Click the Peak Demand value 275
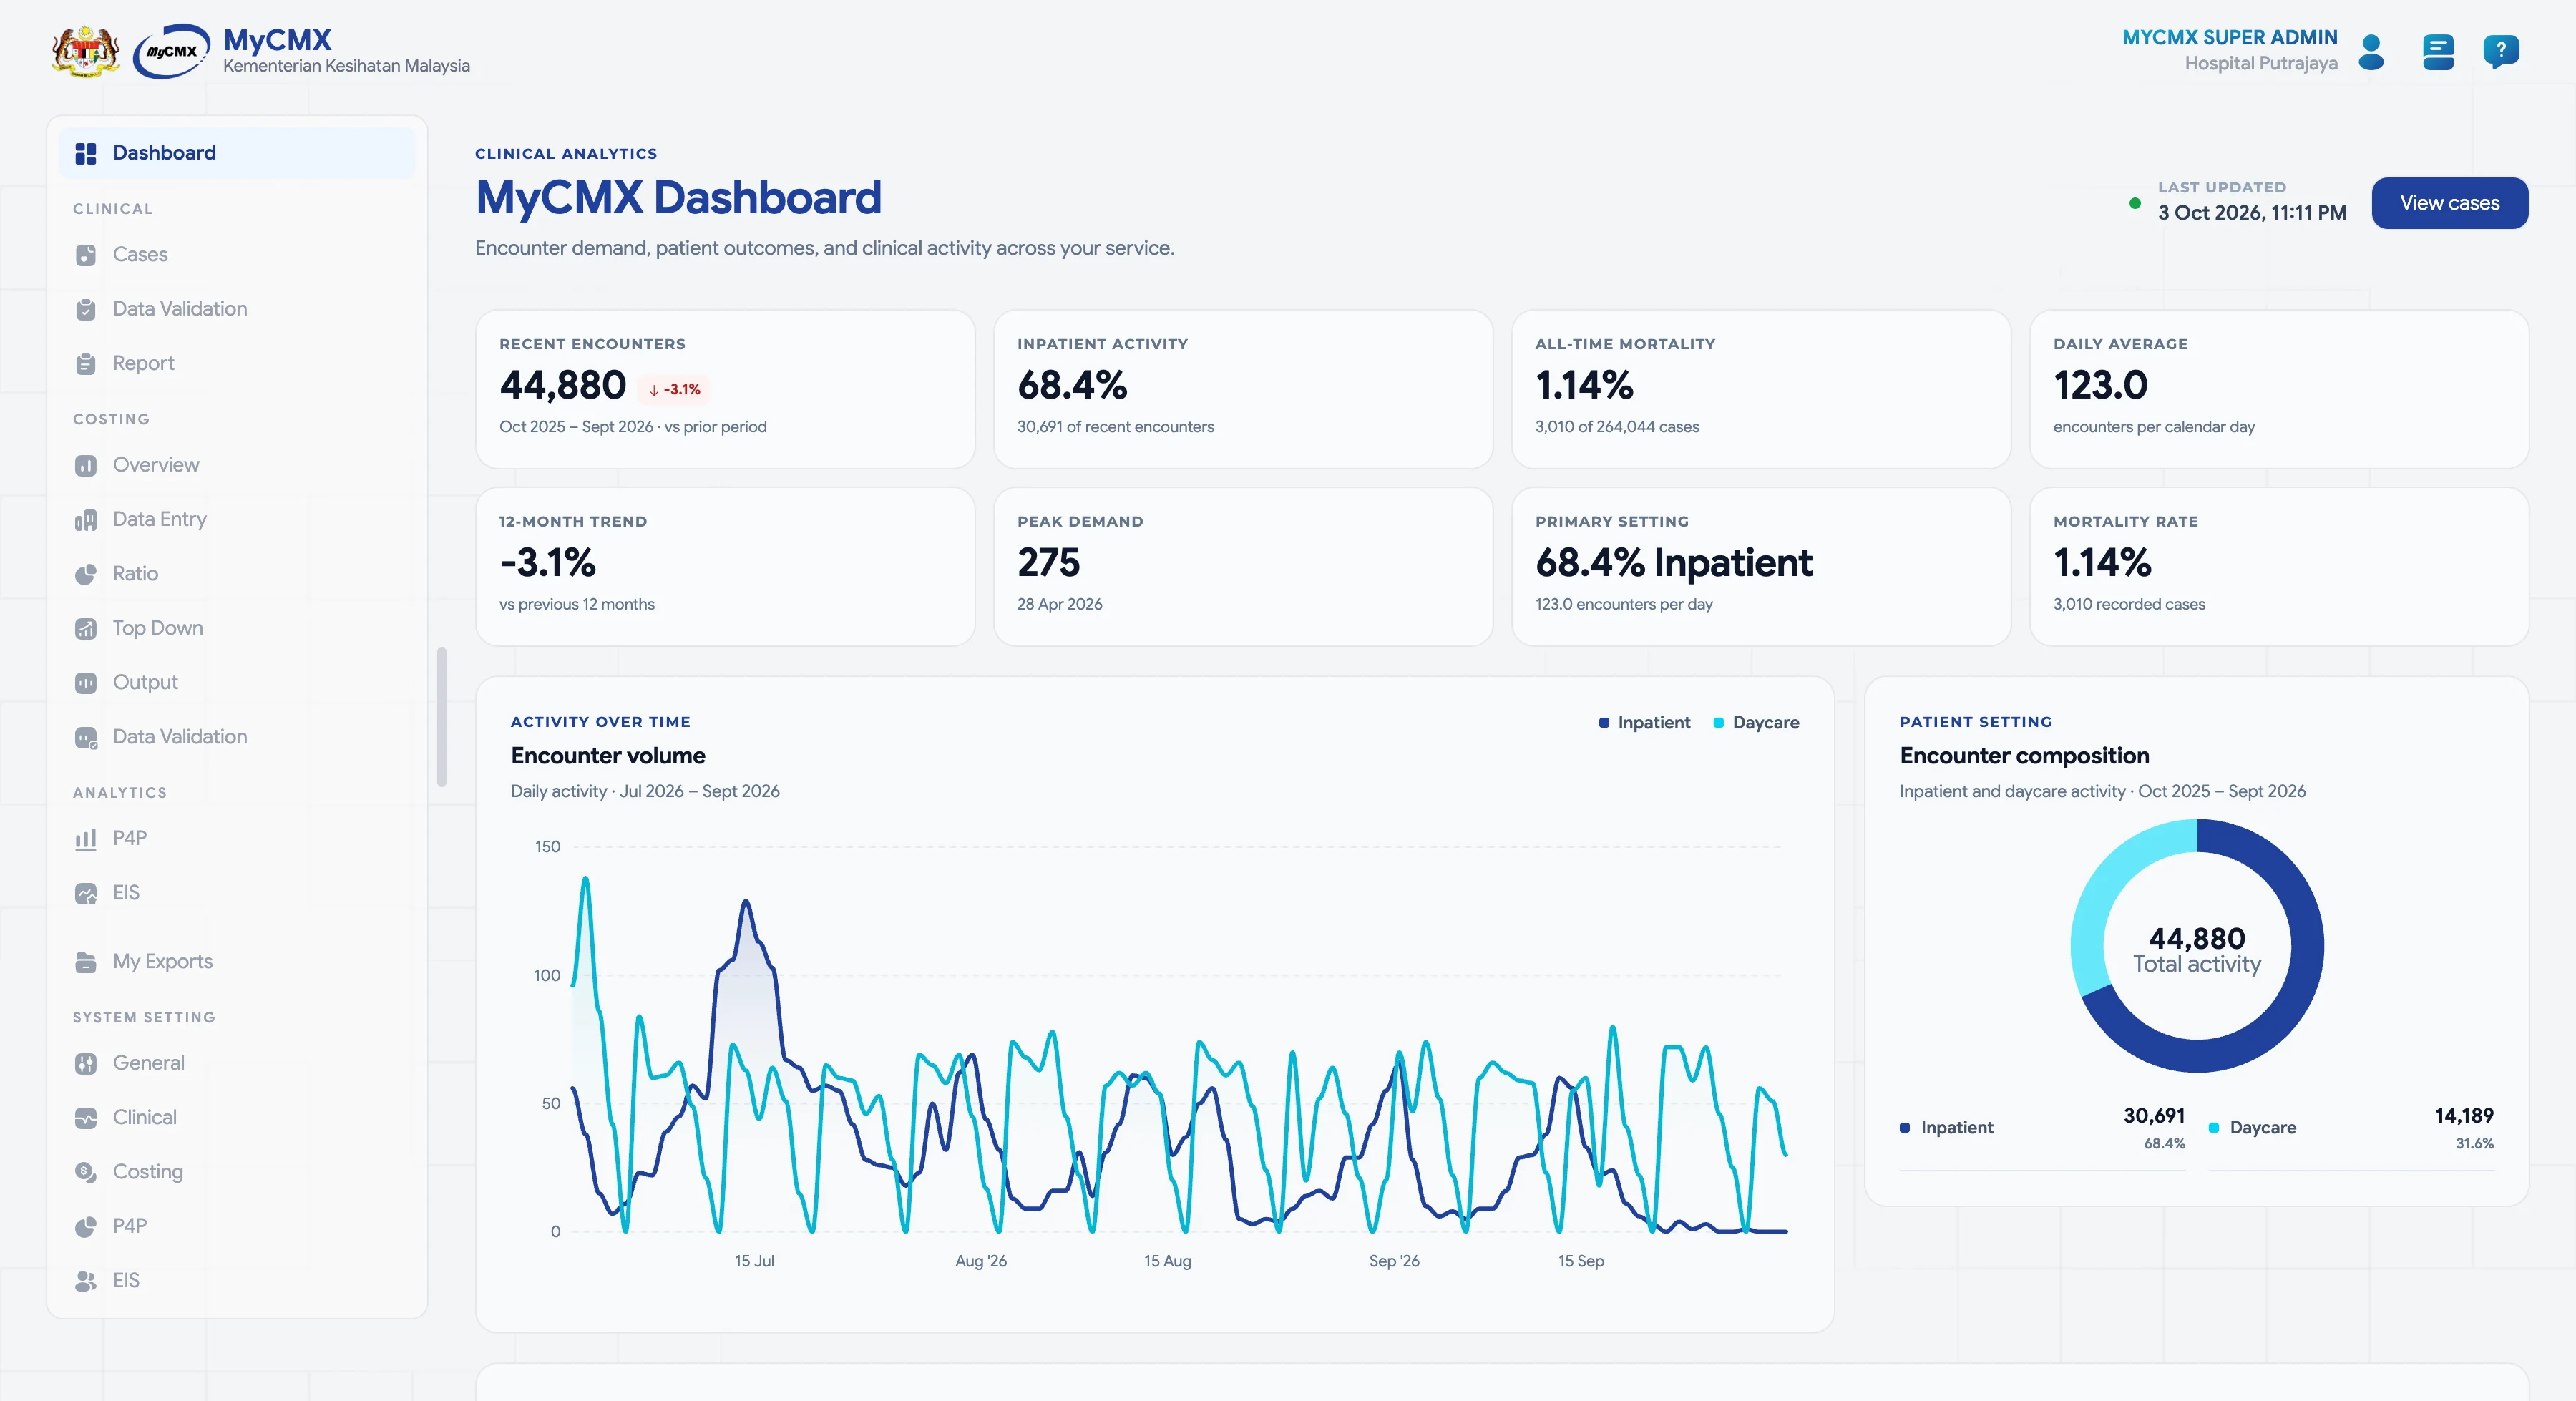Screen dimensions: 2576x1401 pyautogui.click(x=1048, y=562)
